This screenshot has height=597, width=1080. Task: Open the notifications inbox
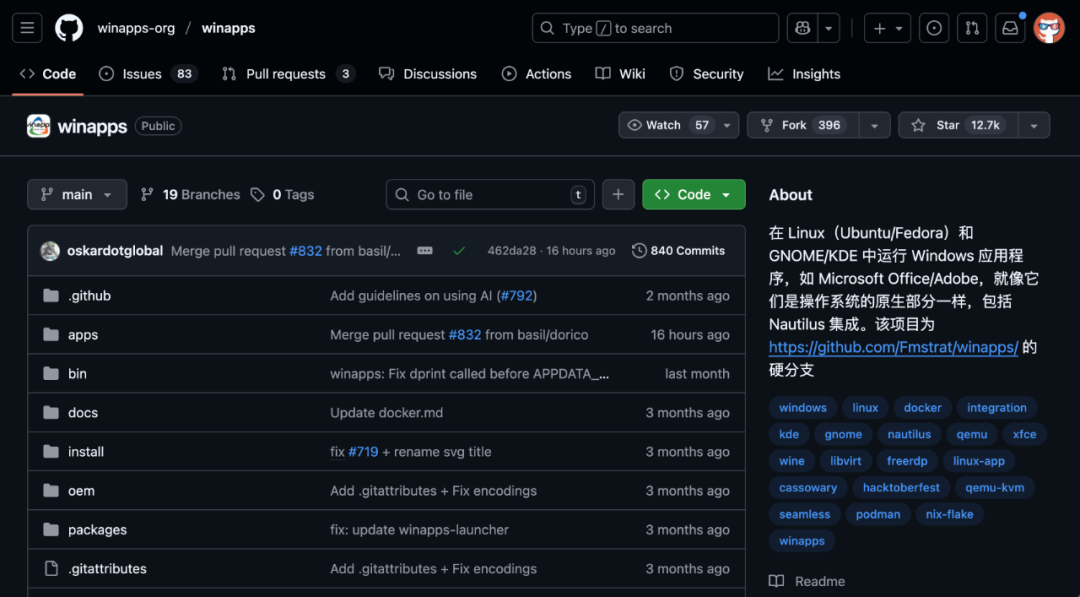1010,28
